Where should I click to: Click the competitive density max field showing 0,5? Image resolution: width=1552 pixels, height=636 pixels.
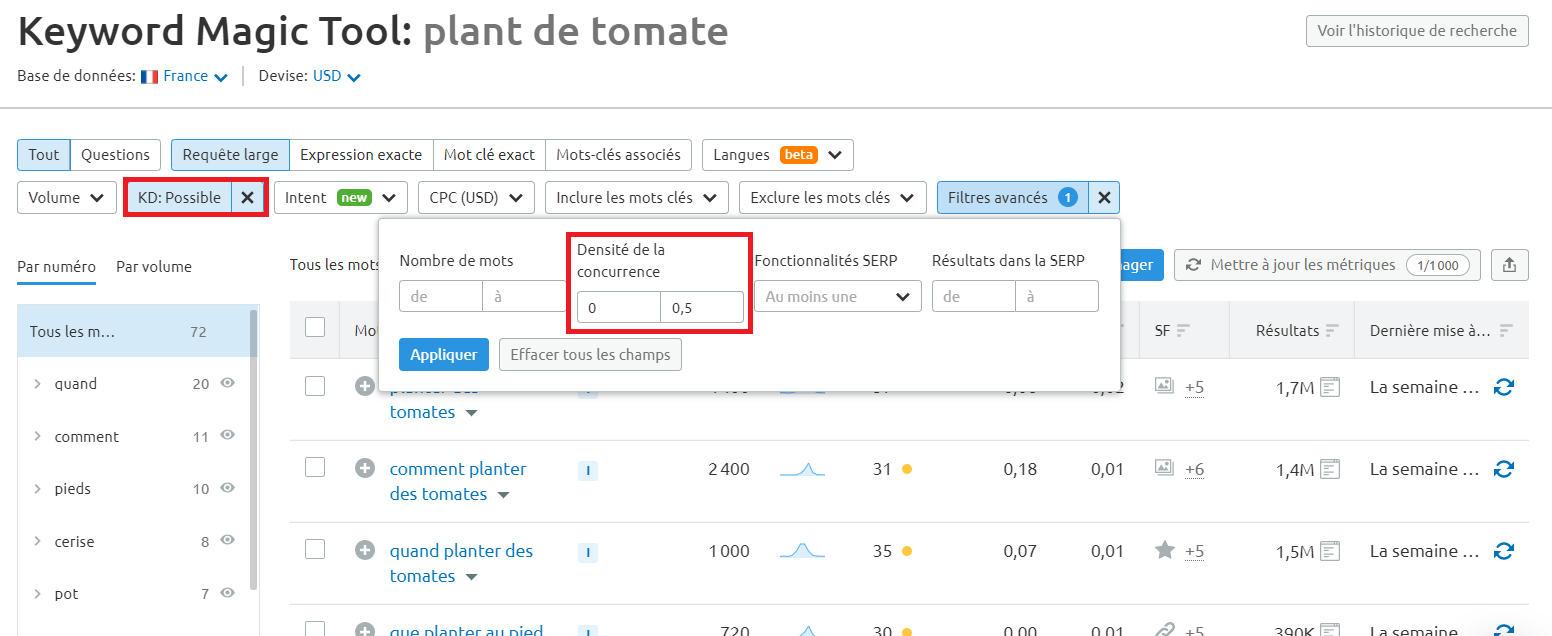(702, 307)
